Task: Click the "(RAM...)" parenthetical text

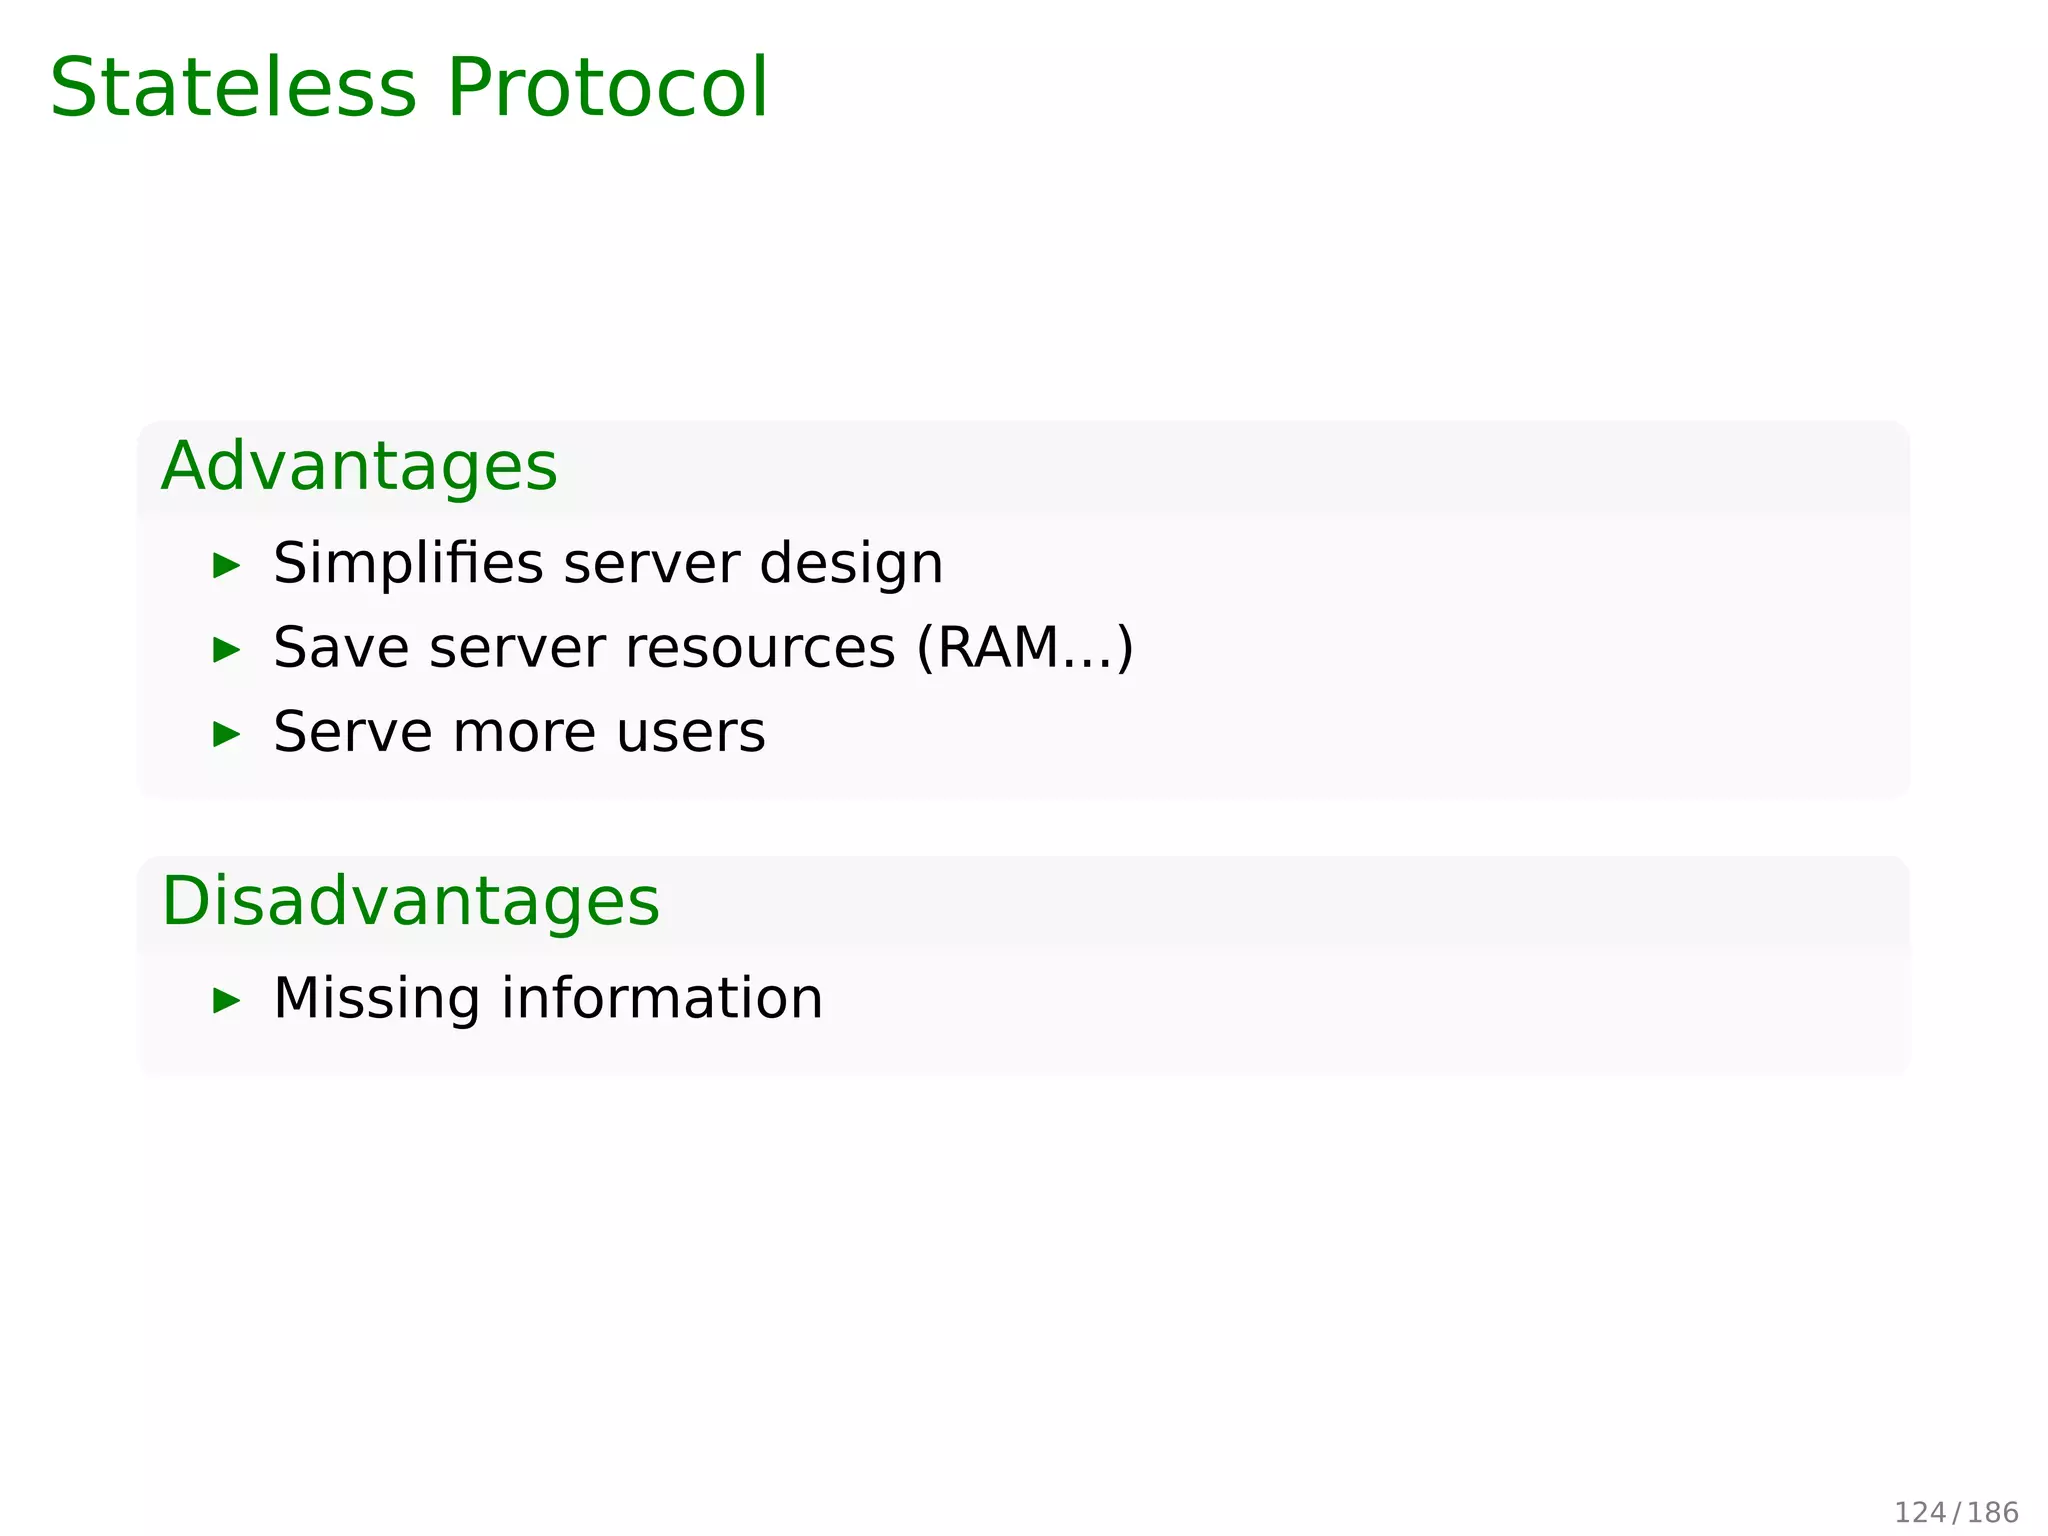Action: (x=1025, y=648)
